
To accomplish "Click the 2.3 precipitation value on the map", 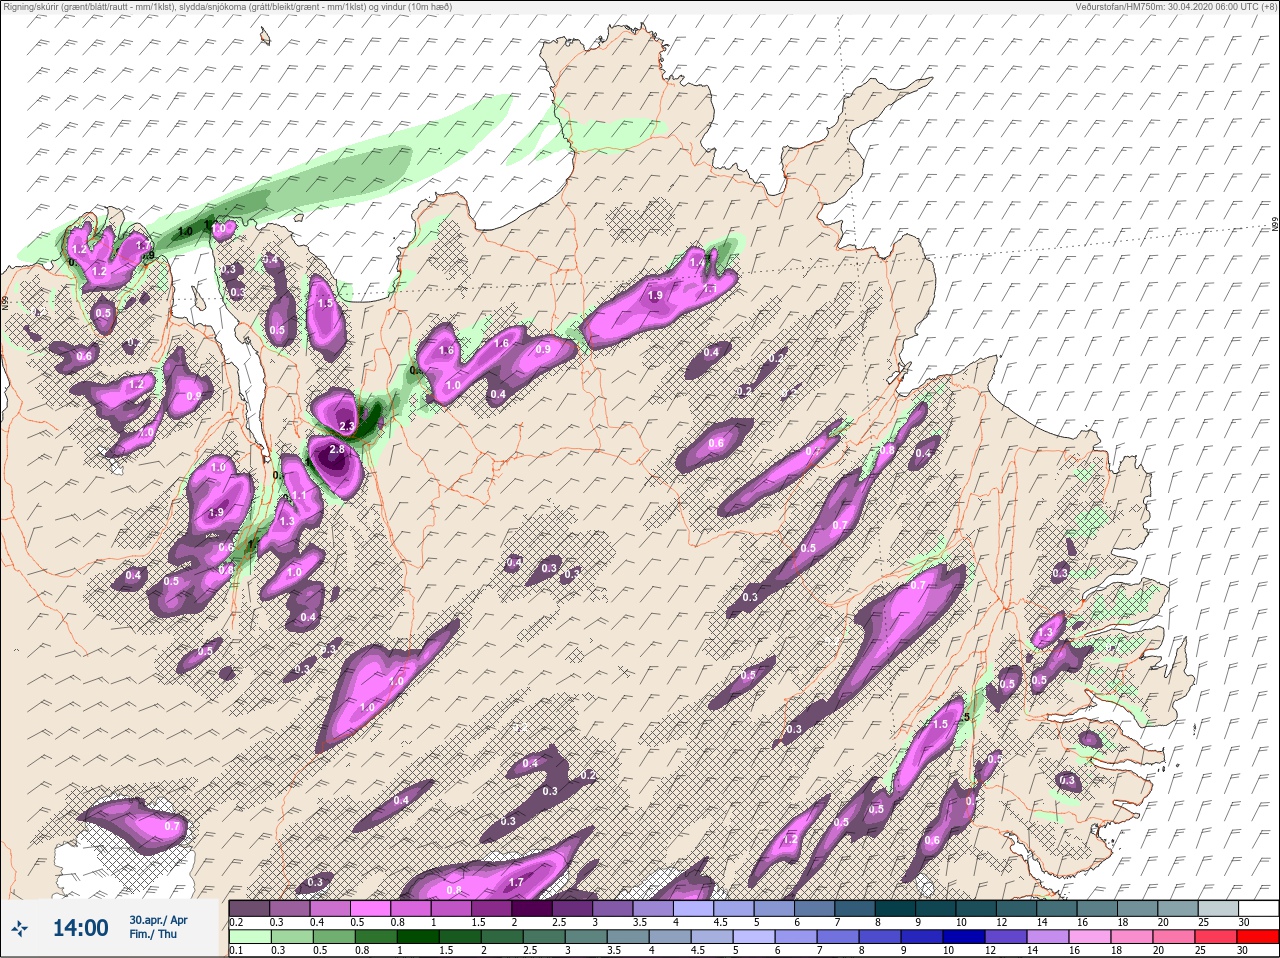I will point(347,427).
